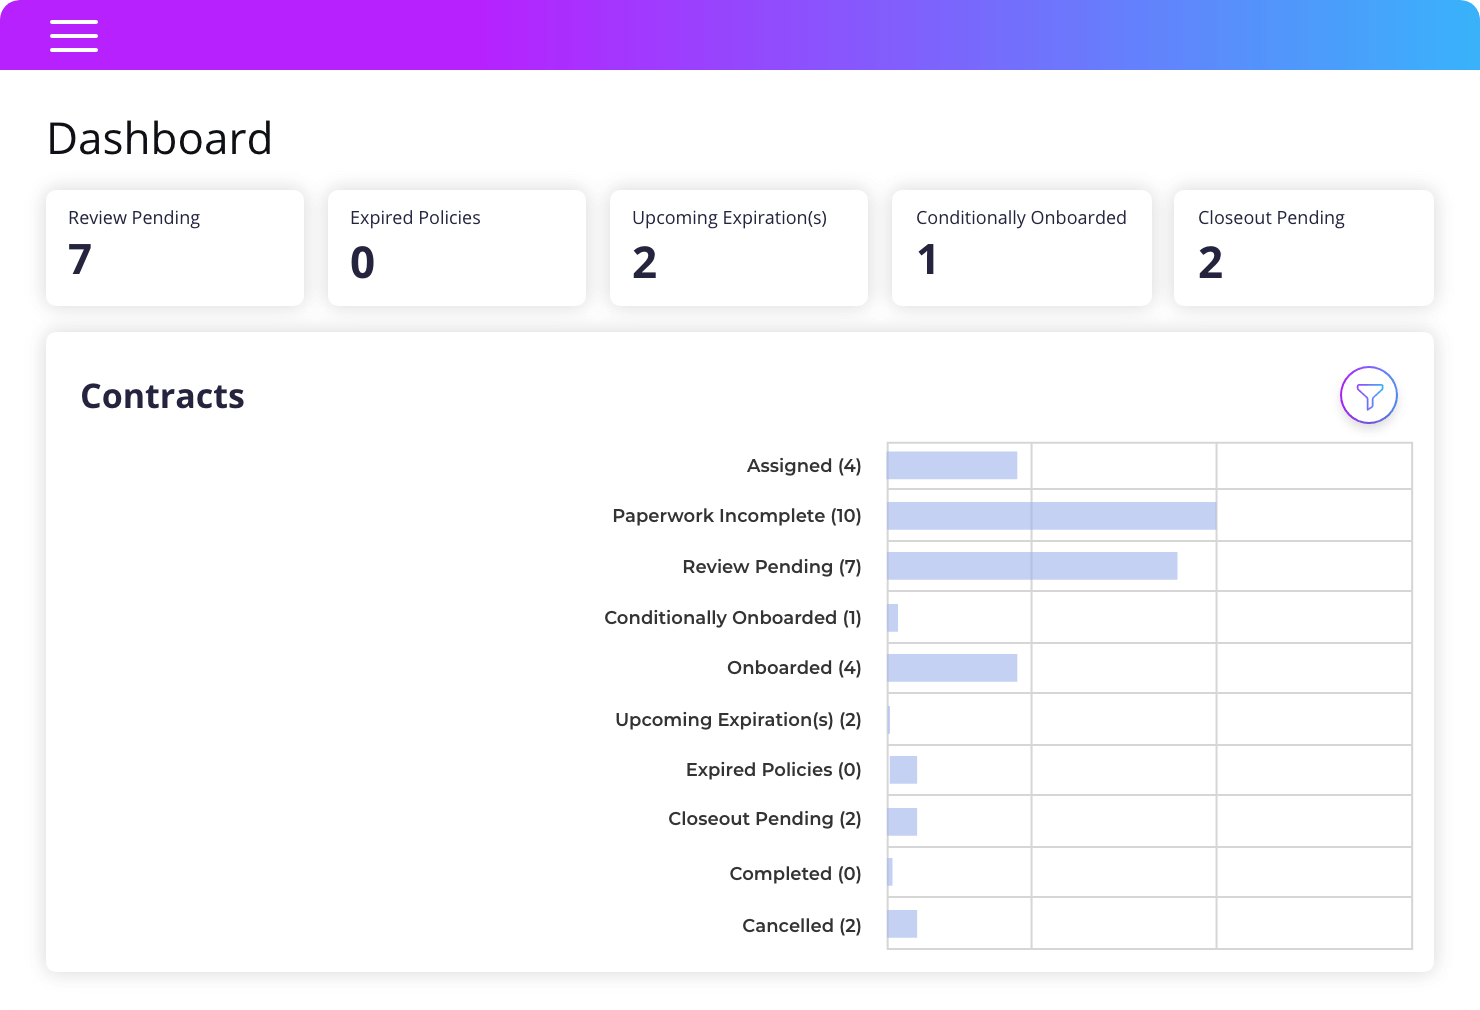Click the Paperwork Incomplete (10) chart bar
This screenshot has height=1010, width=1480.
(x=1052, y=516)
